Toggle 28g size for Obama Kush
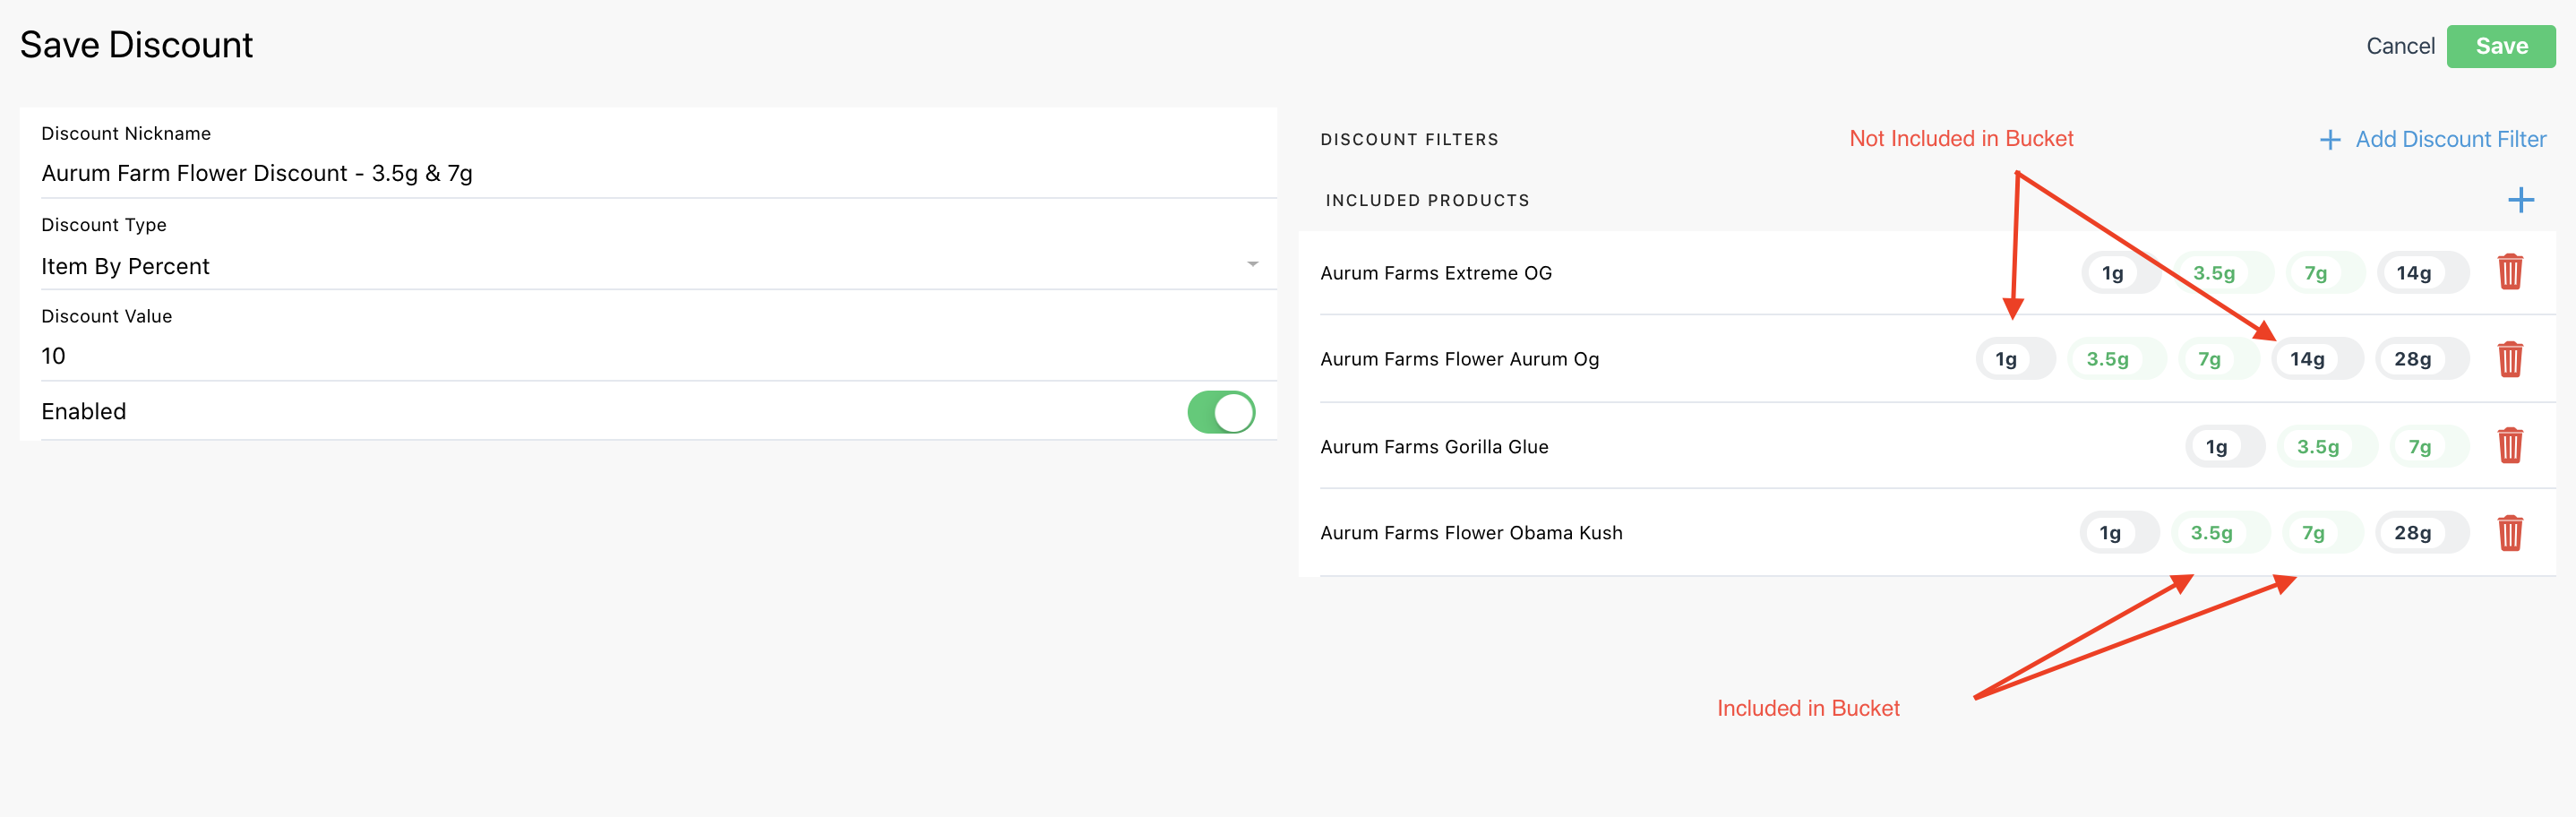Viewport: 2576px width, 817px height. (2412, 533)
